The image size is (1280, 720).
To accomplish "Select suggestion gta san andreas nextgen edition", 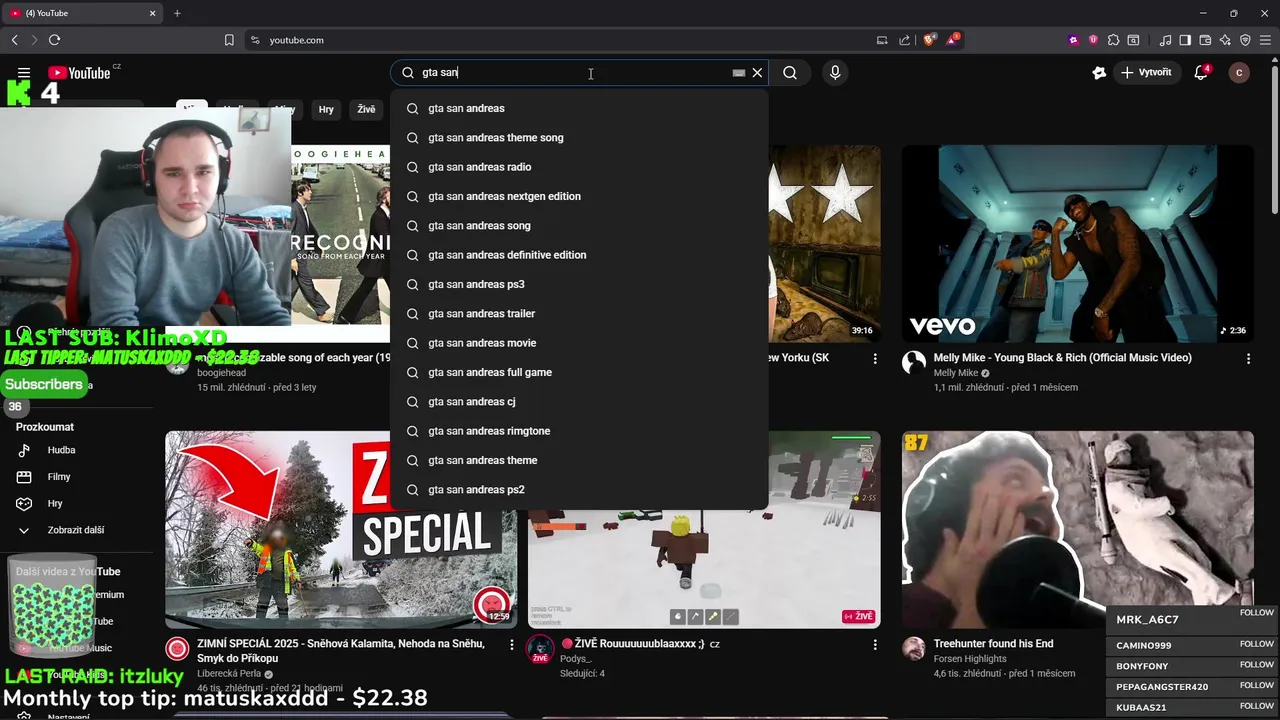I will (579, 196).
